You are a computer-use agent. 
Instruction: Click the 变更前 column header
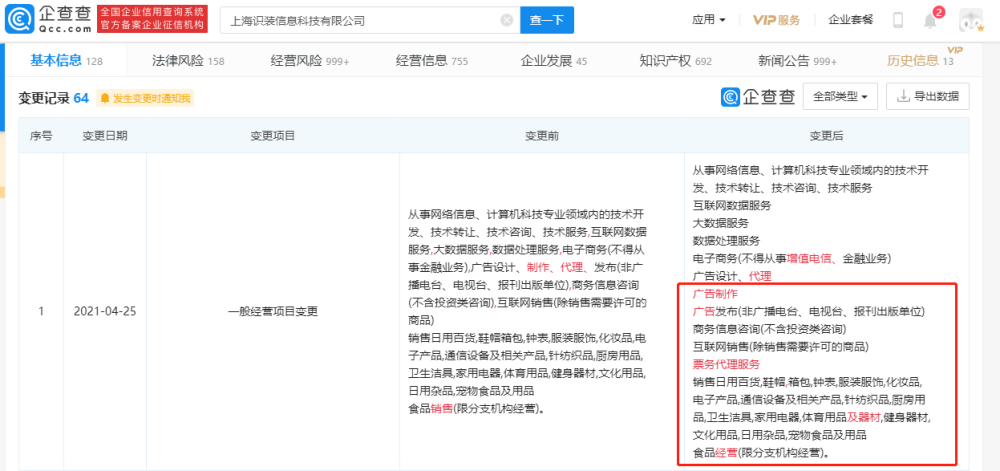click(x=542, y=136)
